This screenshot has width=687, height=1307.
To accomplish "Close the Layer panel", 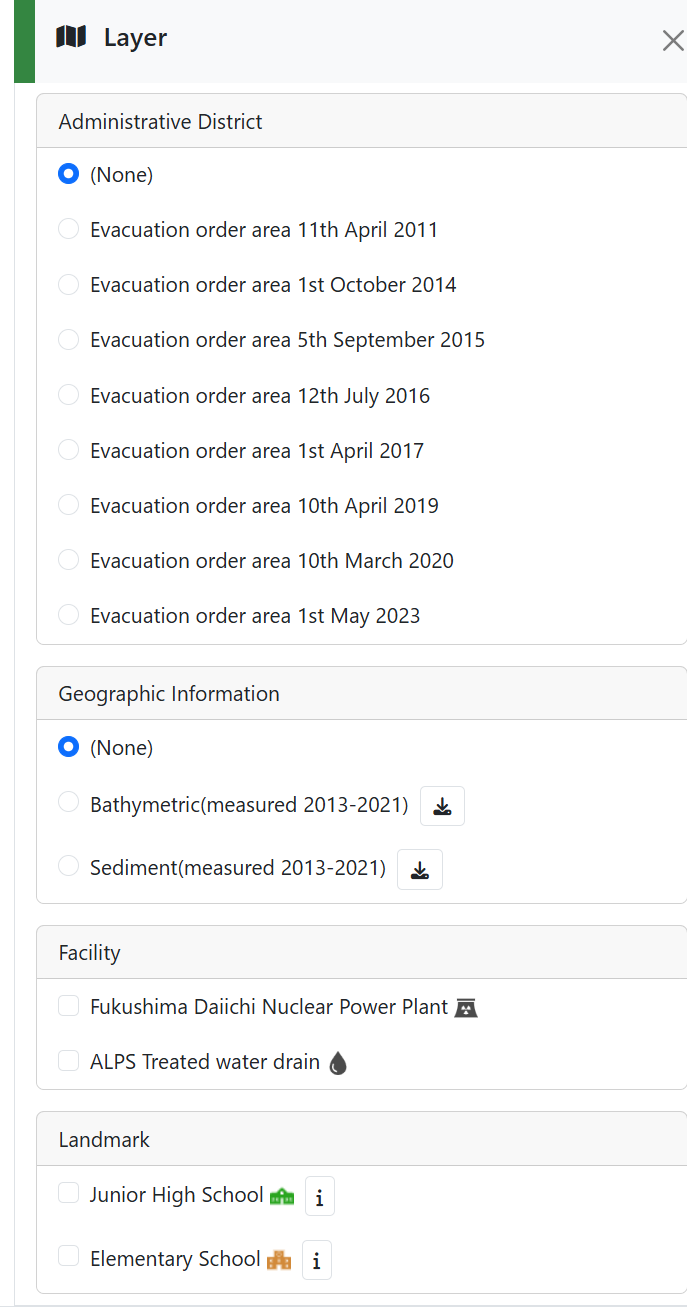I will 672,41.
